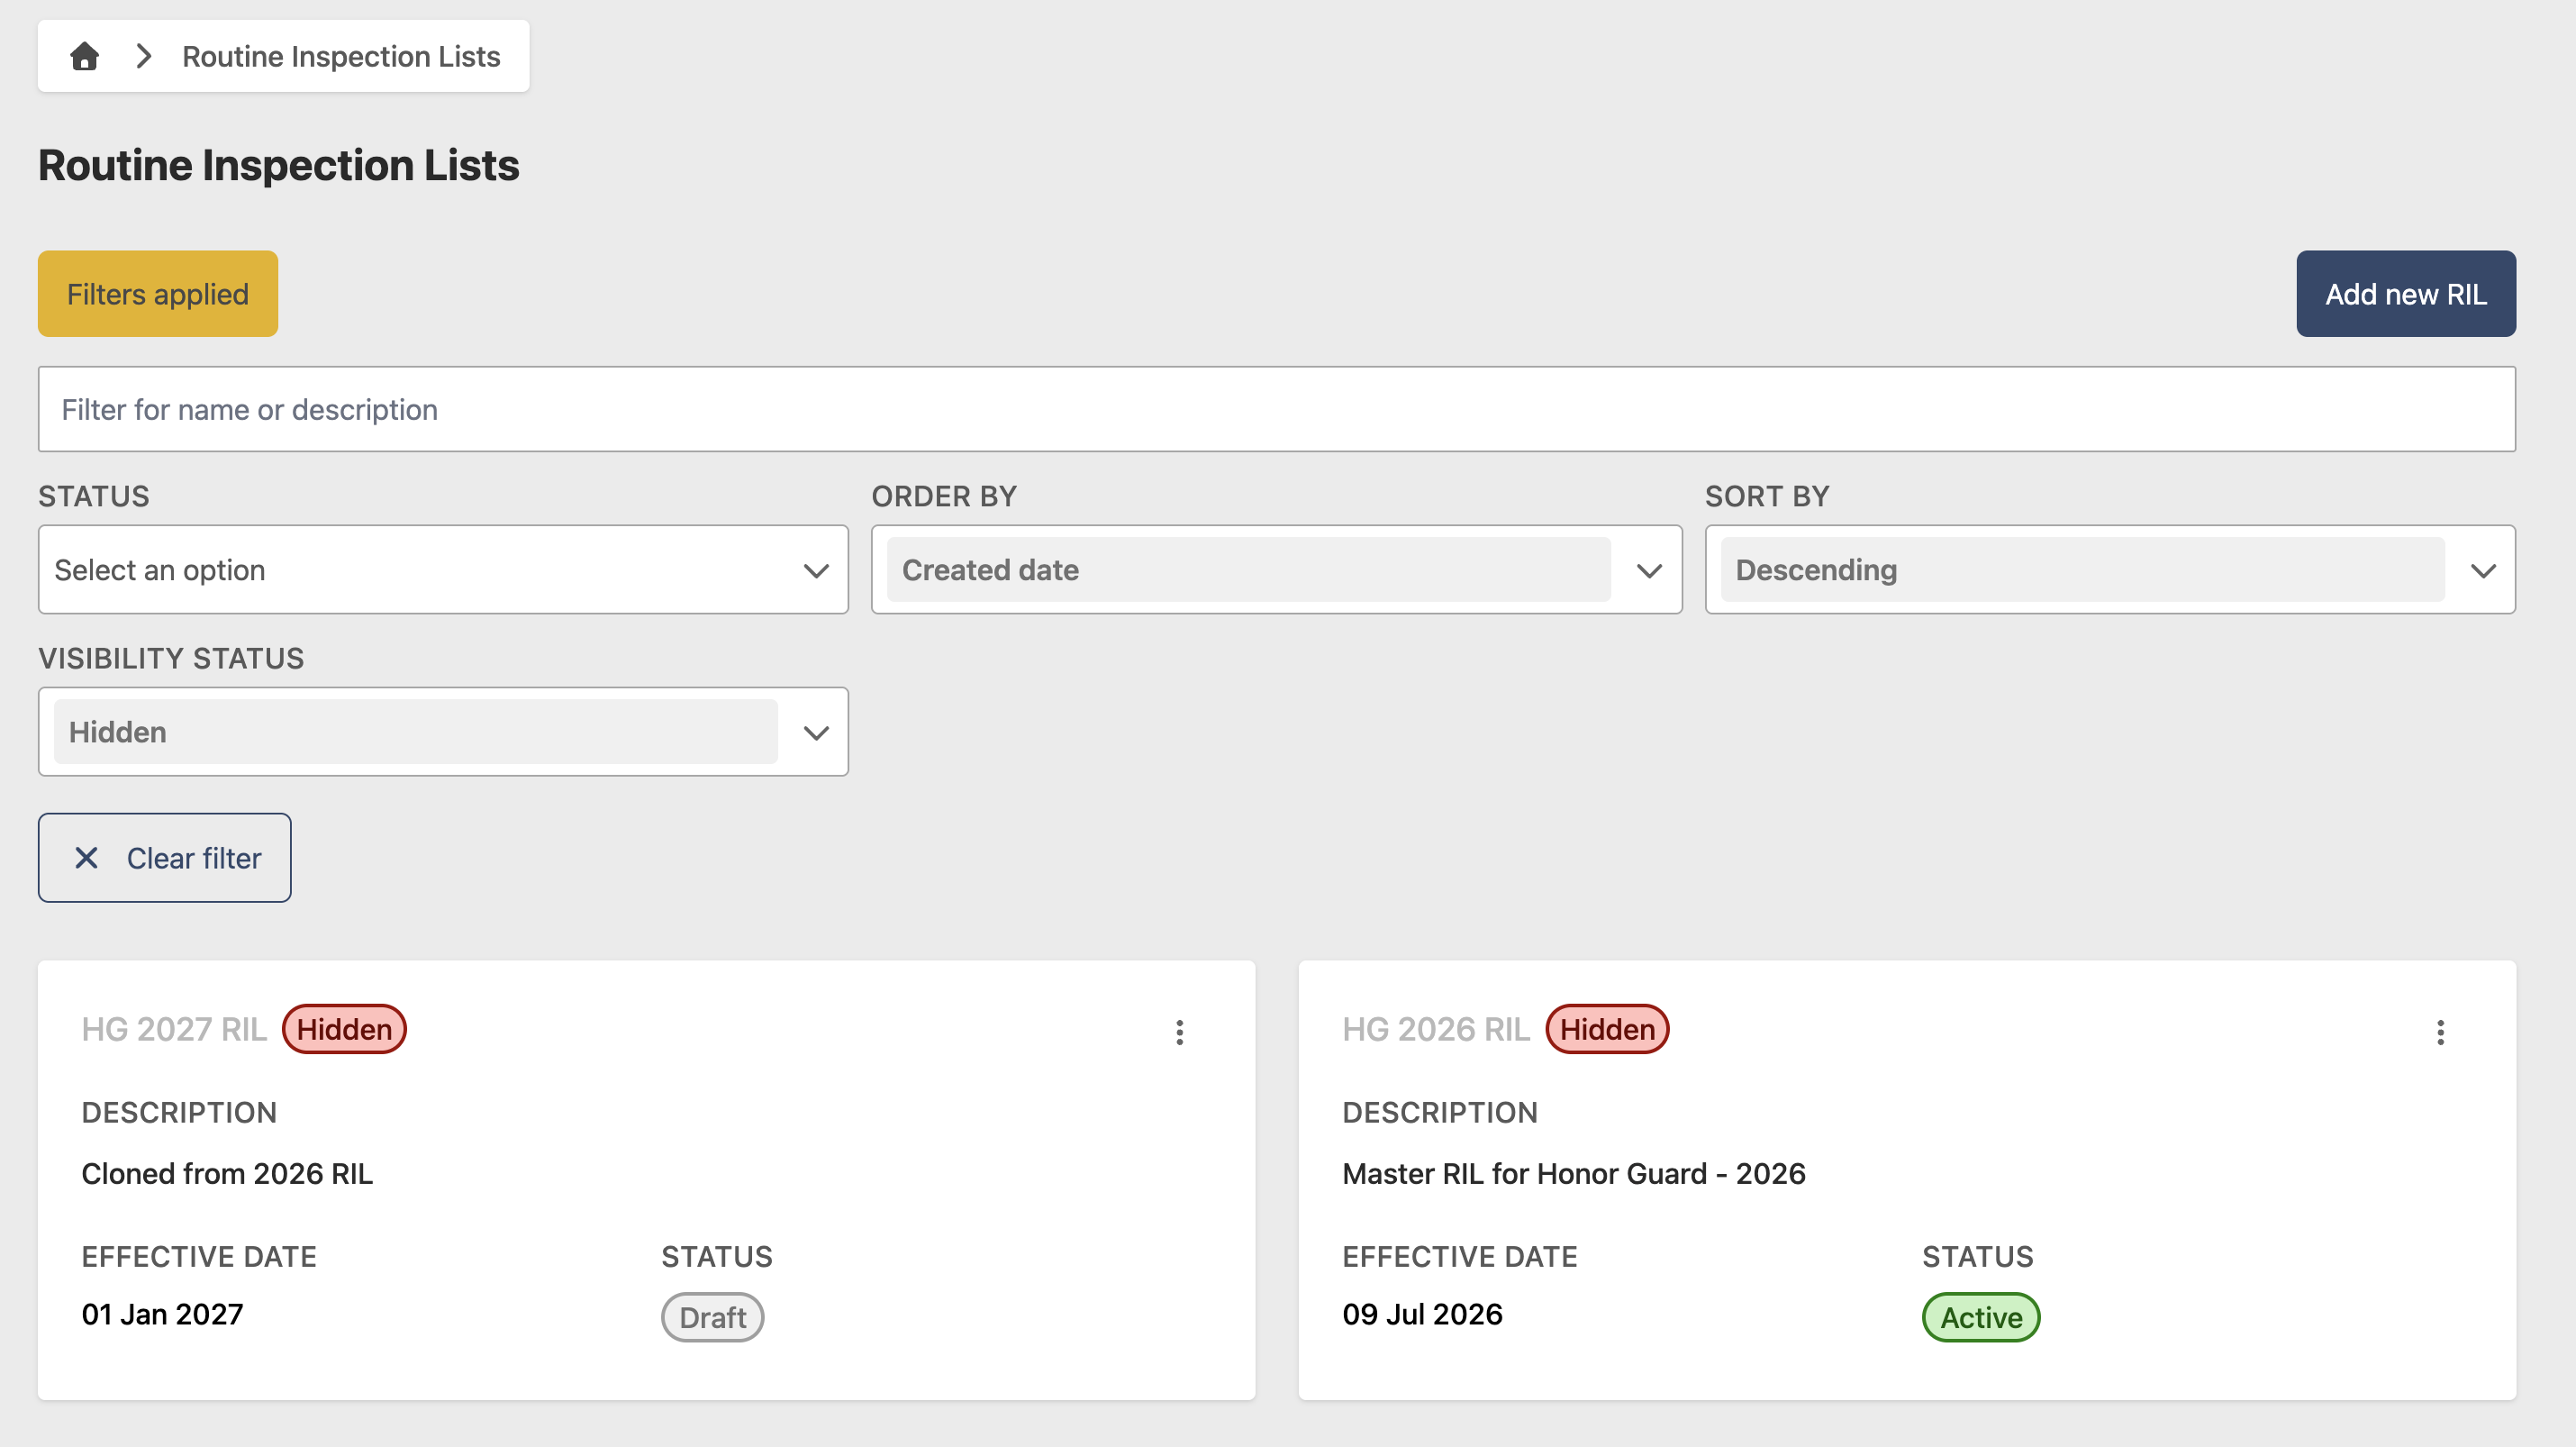
Task: Click the SORT BY label
Action: (x=1767, y=496)
